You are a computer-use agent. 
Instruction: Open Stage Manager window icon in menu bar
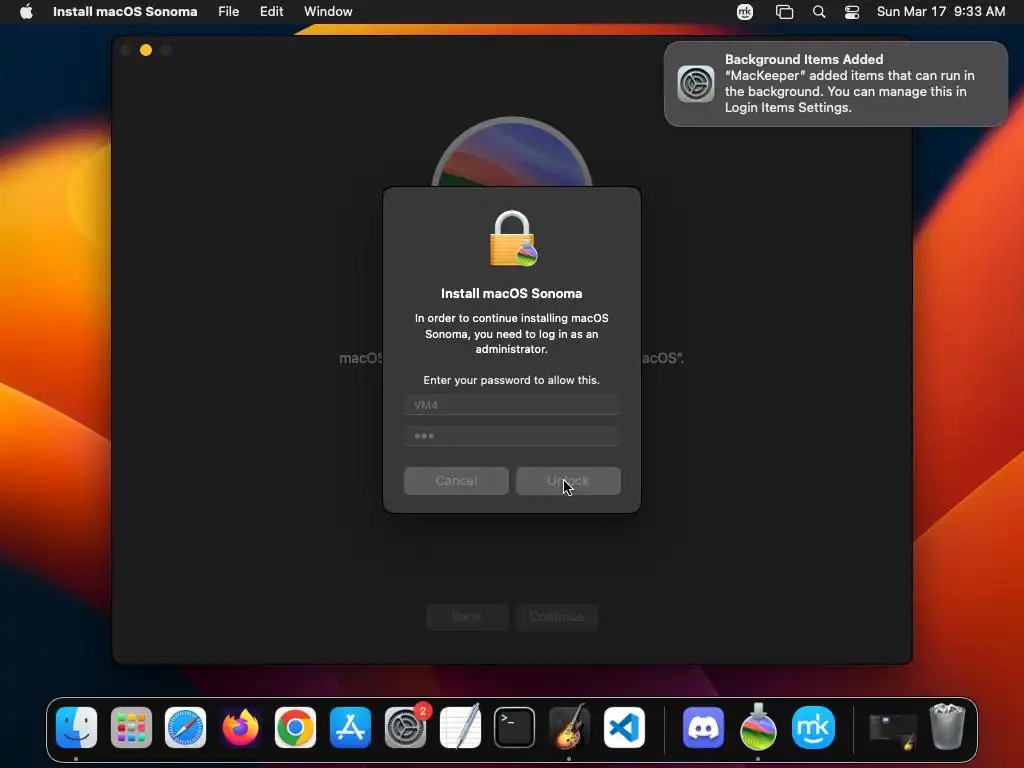(784, 11)
